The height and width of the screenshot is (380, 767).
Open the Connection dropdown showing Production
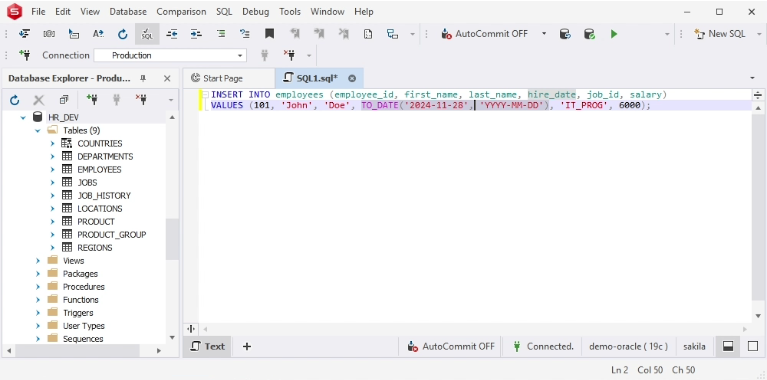(170, 55)
